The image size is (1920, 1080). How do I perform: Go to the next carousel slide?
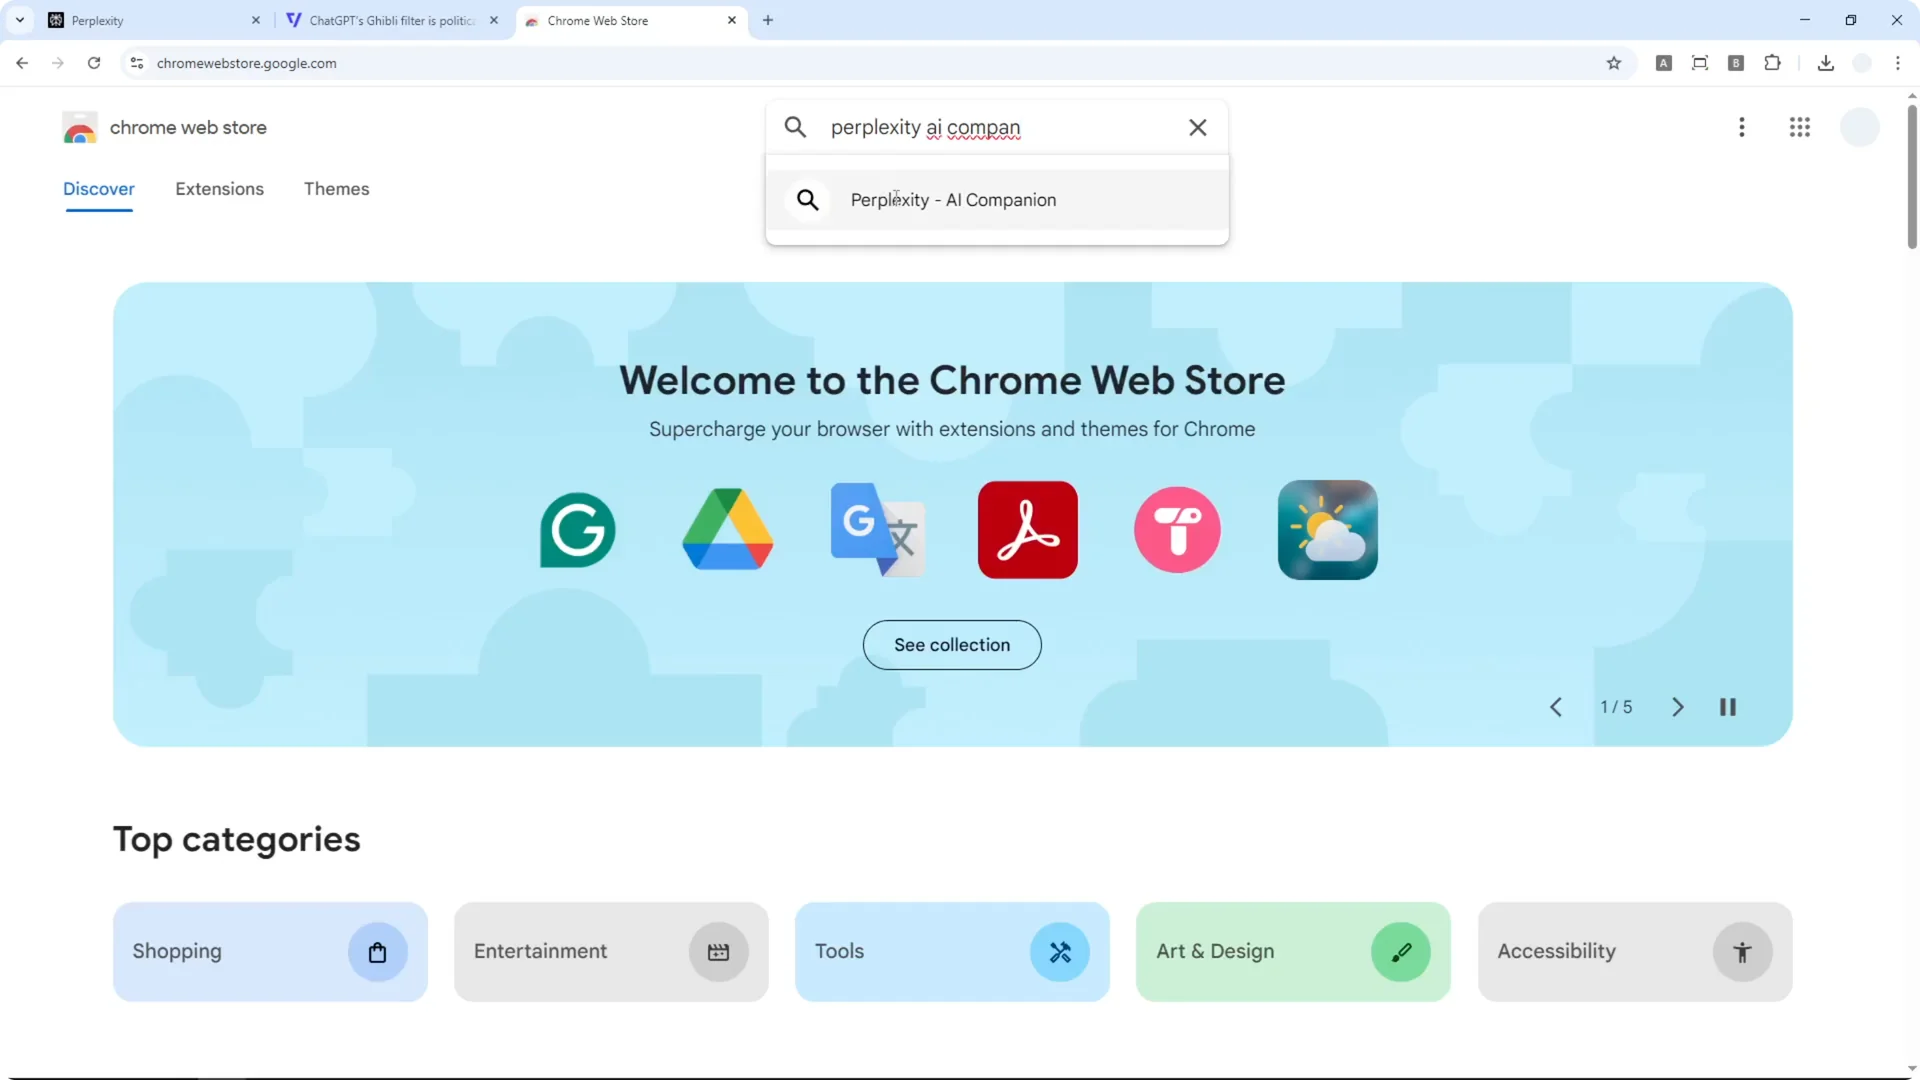(1677, 707)
